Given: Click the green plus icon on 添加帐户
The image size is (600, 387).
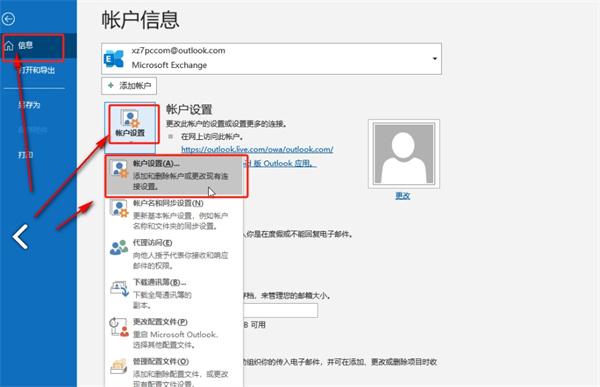Looking at the screenshot, I should coord(111,85).
